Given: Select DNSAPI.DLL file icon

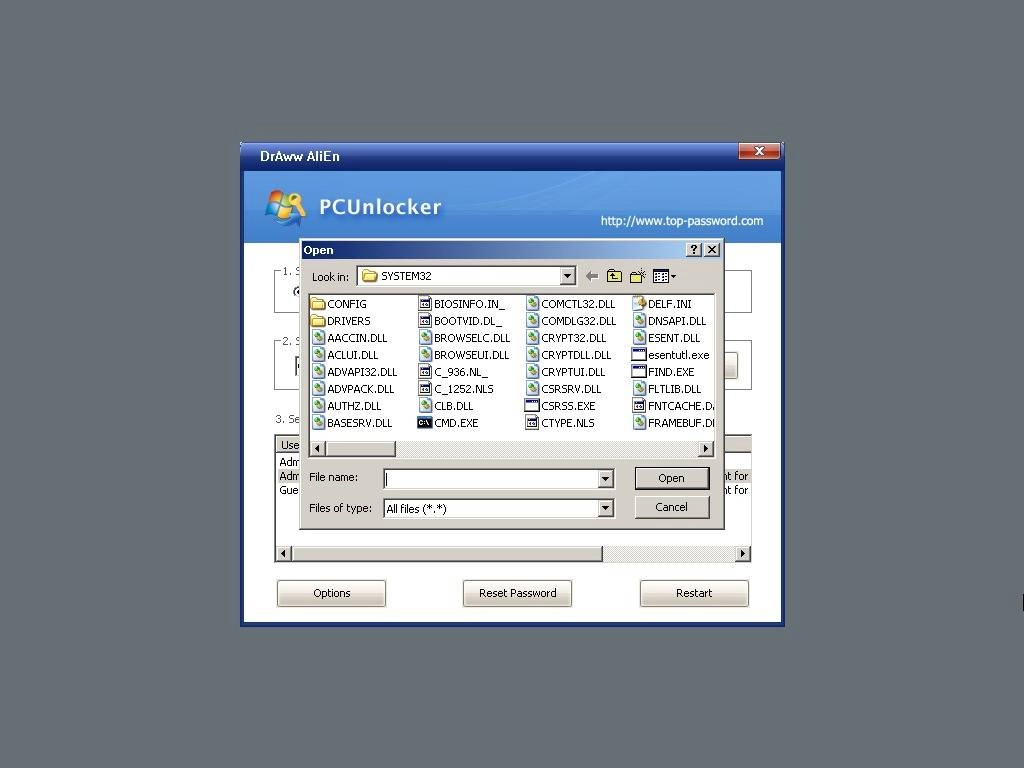Looking at the screenshot, I should [x=639, y=321].
